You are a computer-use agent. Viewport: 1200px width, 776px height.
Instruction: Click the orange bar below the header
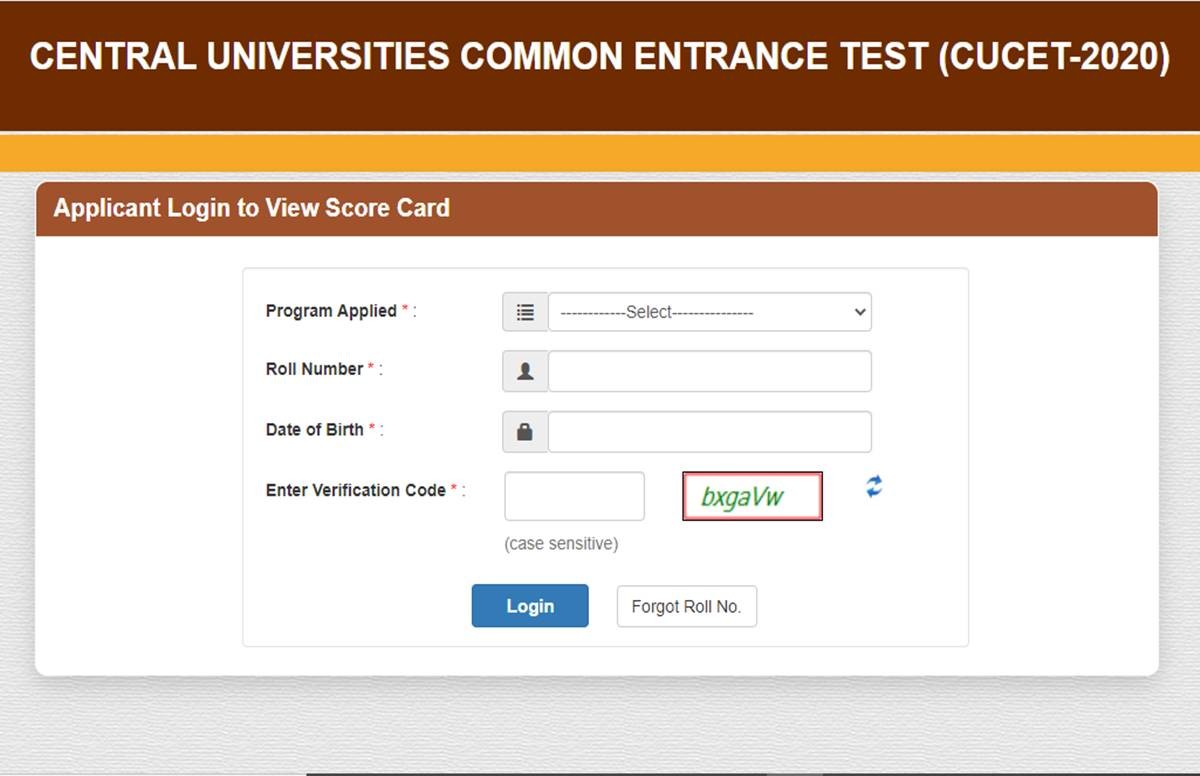click(600, 153)
